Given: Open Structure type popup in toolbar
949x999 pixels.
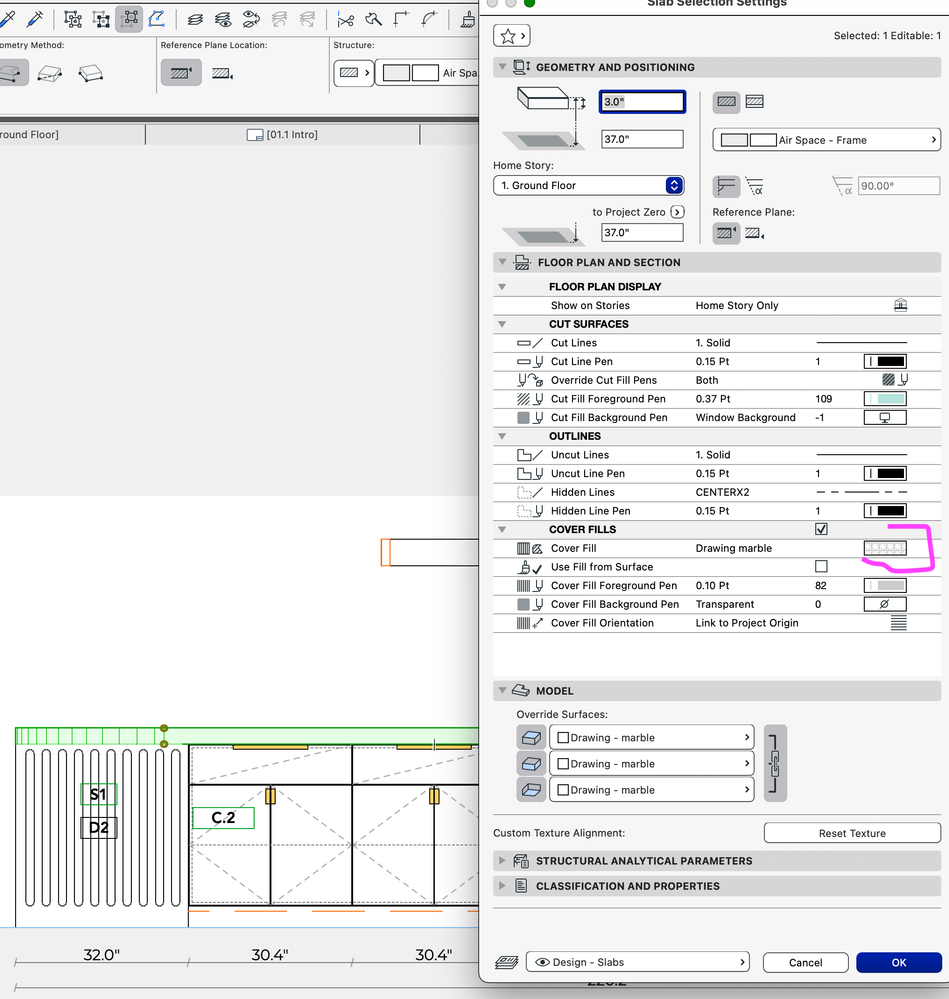Looking at the screenshot, I should [x=354, y=73].
